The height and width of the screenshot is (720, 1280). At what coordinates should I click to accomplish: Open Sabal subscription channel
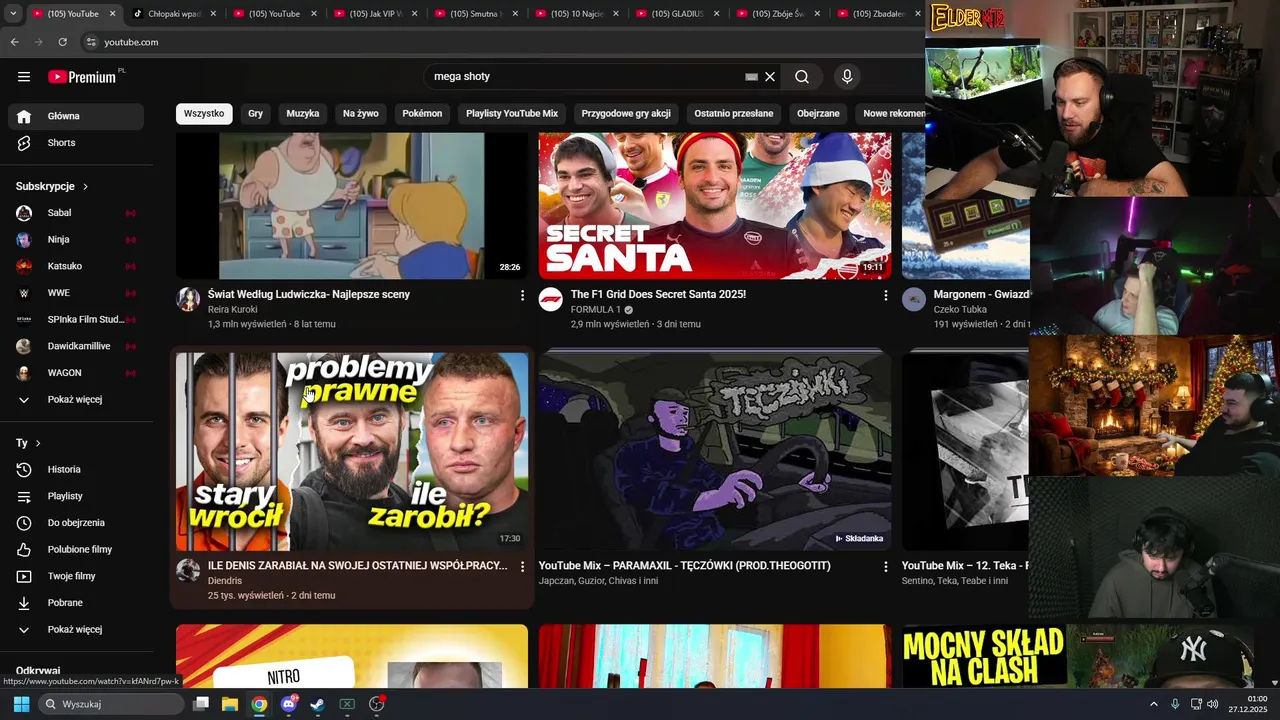click(76, 213)
